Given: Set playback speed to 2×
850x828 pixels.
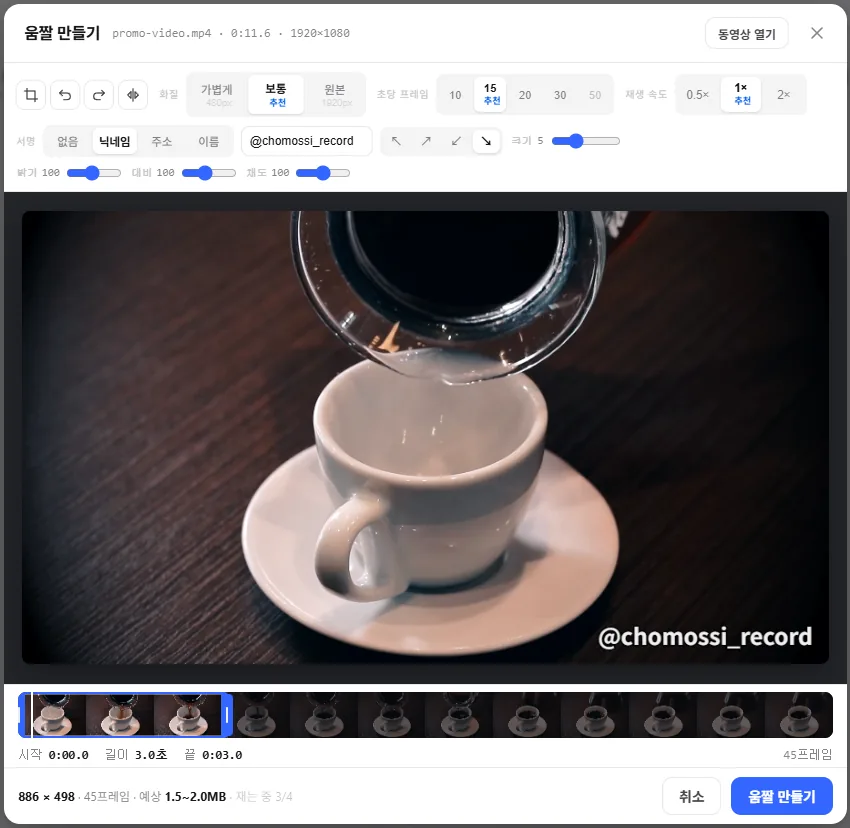Looking at the screenshot, I should click(783, 95).
